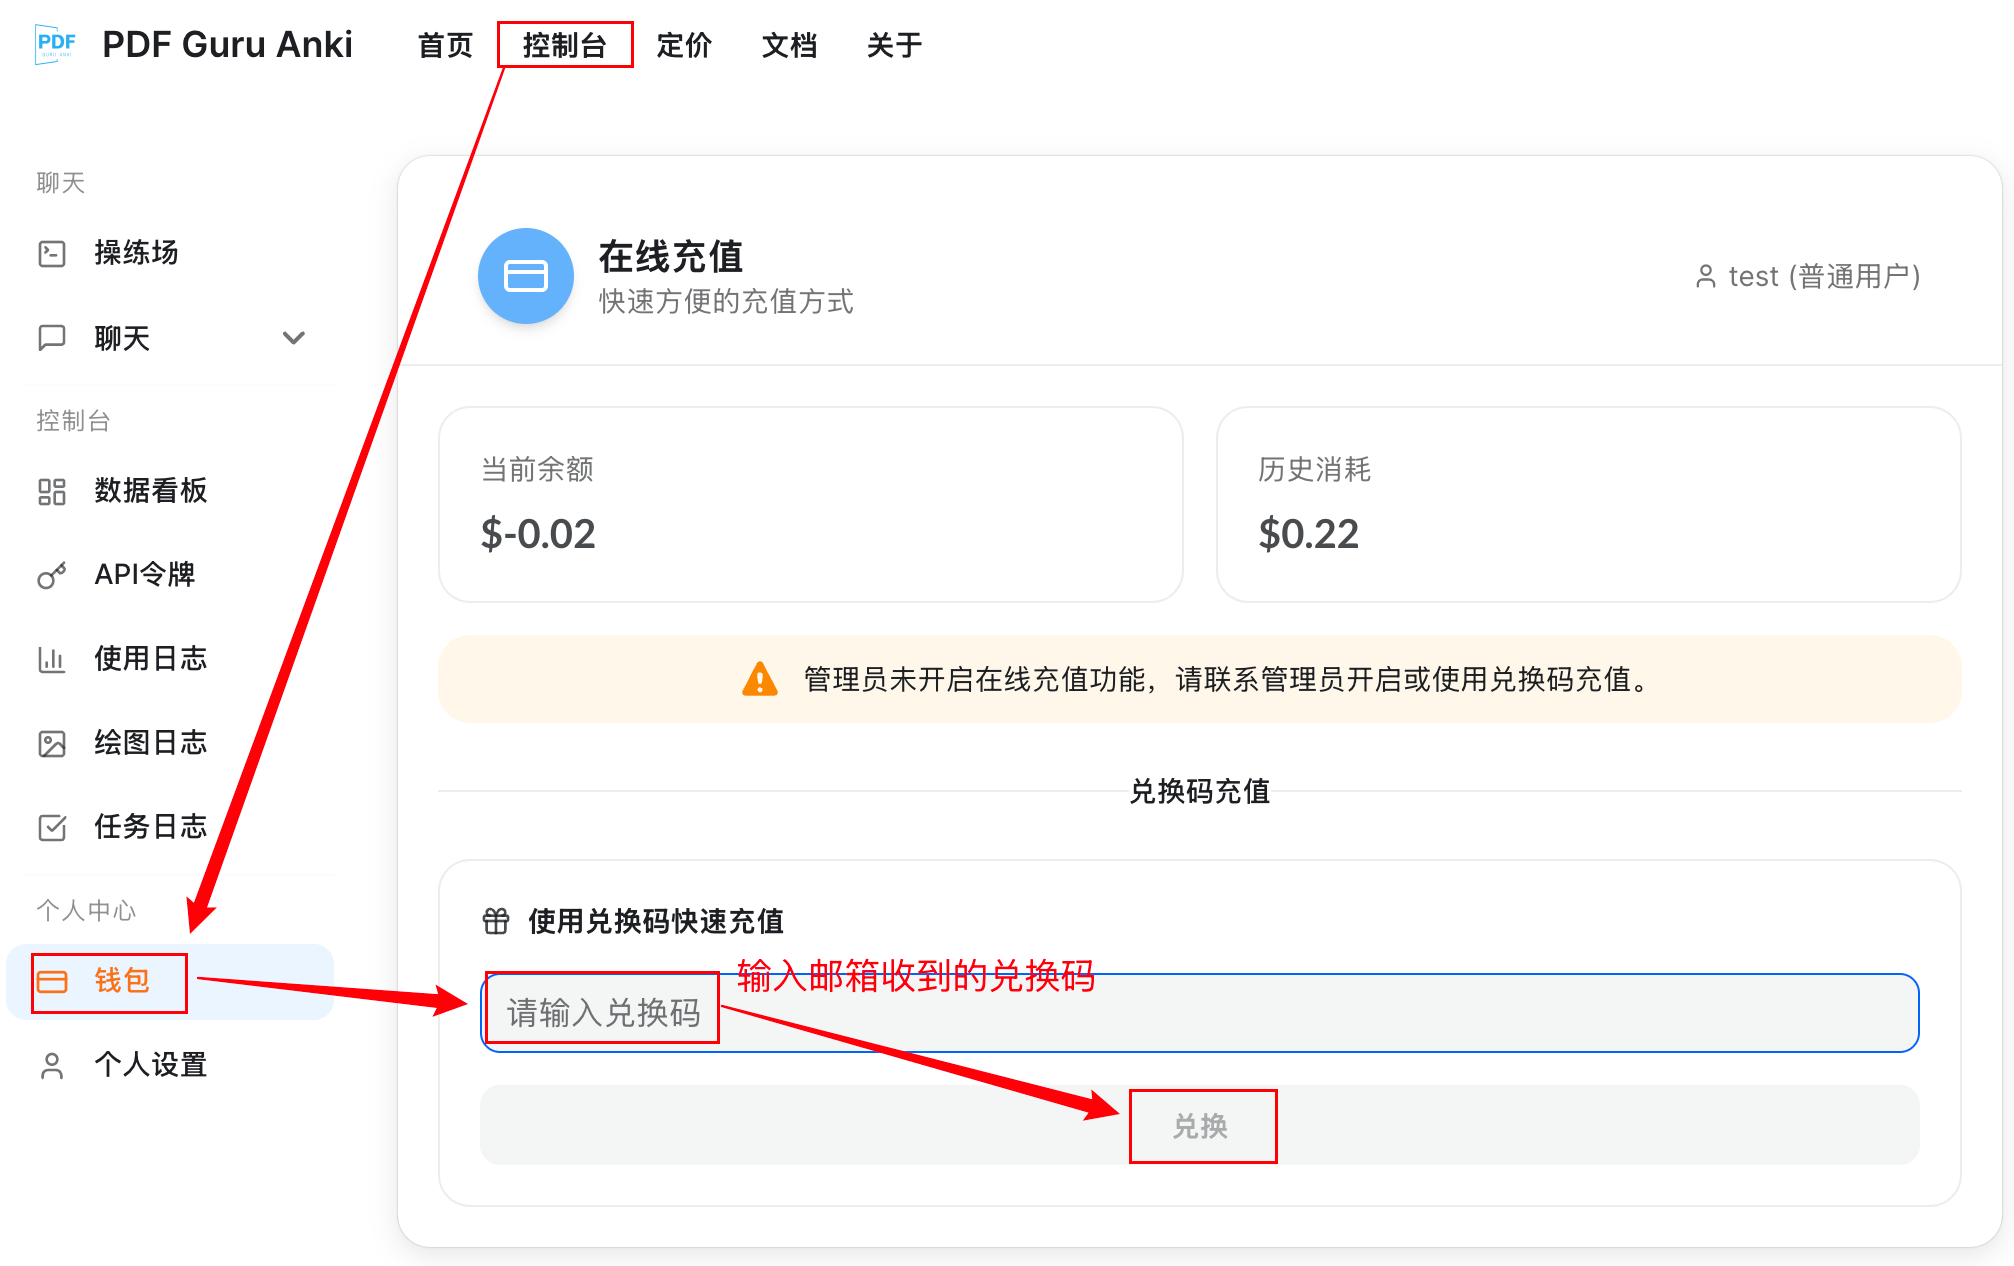Image resolution: width=2014 pixels, height=1266 pixels.
Task: Click the PDF Guru Anki logo icon
Action: (56, 44)
